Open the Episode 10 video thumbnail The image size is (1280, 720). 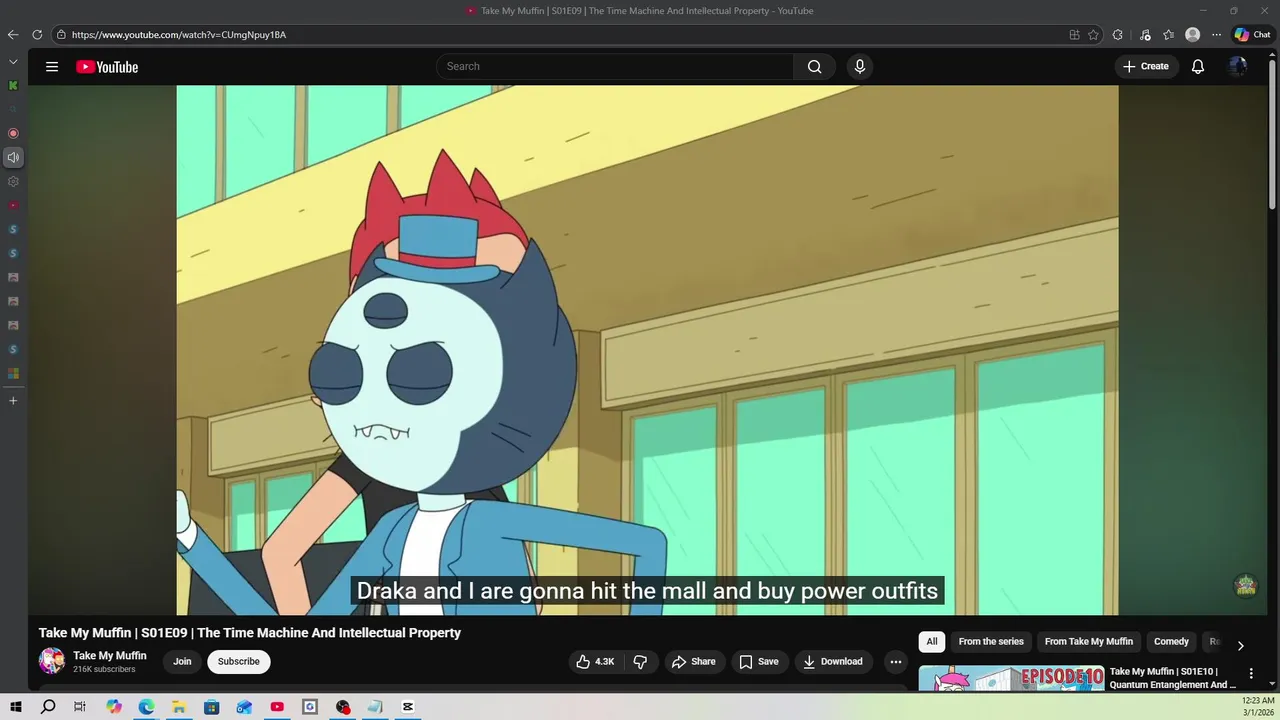tap(1011, 679)
